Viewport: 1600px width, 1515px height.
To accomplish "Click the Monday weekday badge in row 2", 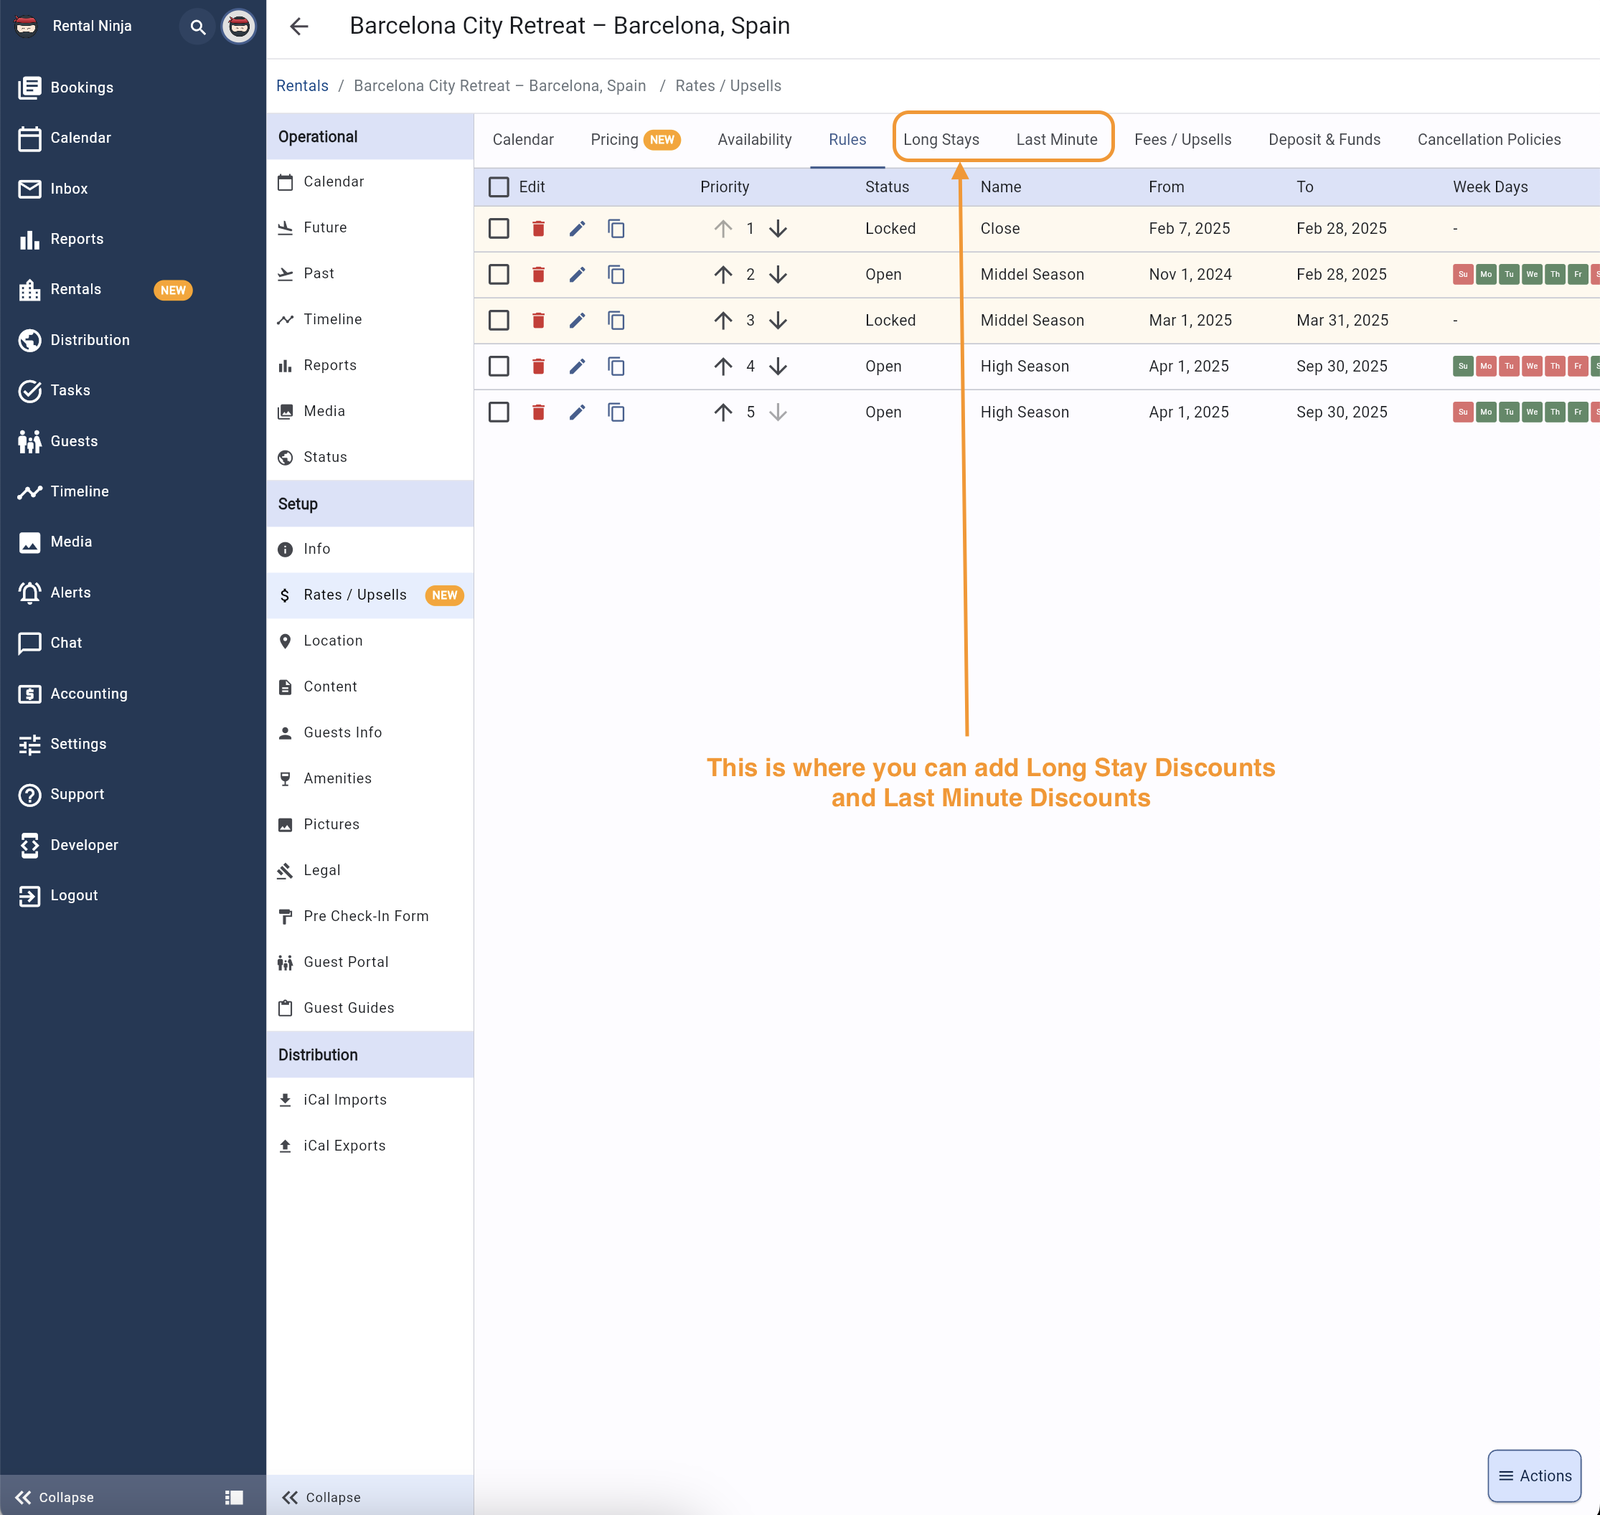I will [x=1486, y=275].
